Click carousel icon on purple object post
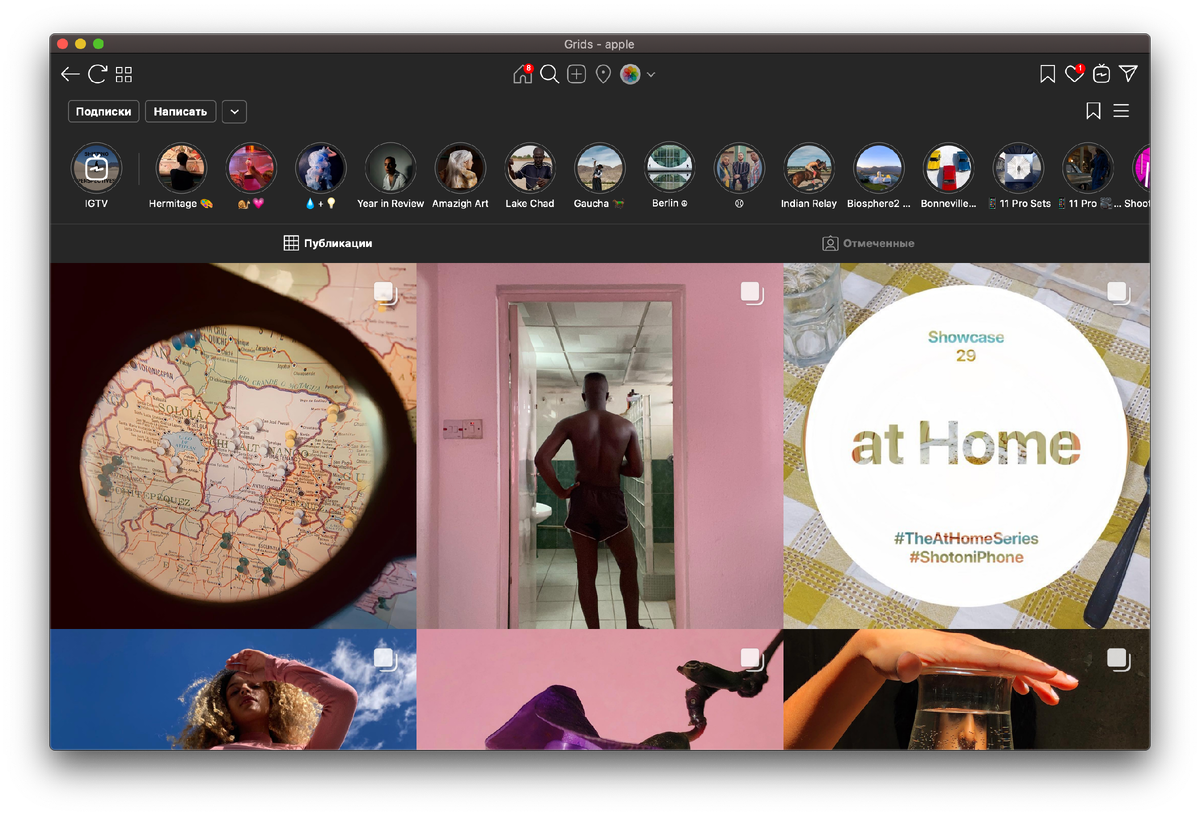Viewport: 1200px width, 816px height. point(752,659)
